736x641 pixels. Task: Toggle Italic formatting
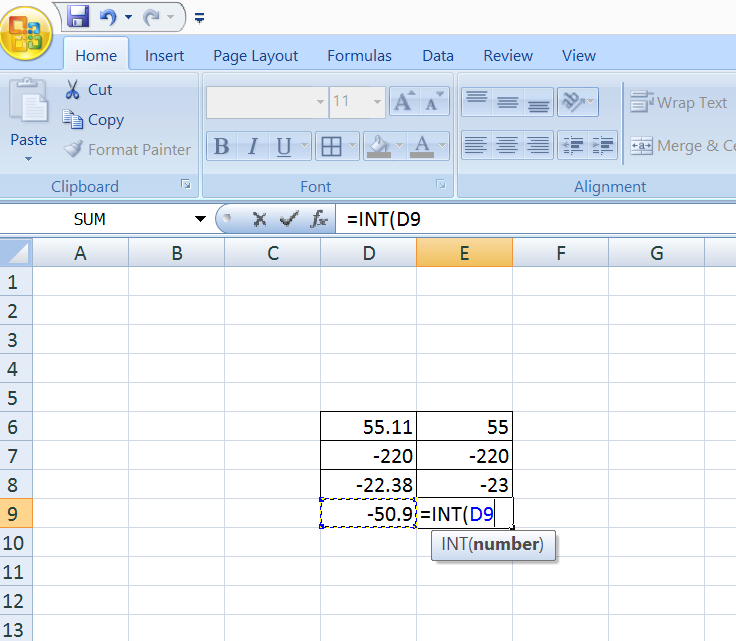pos(252,148)
